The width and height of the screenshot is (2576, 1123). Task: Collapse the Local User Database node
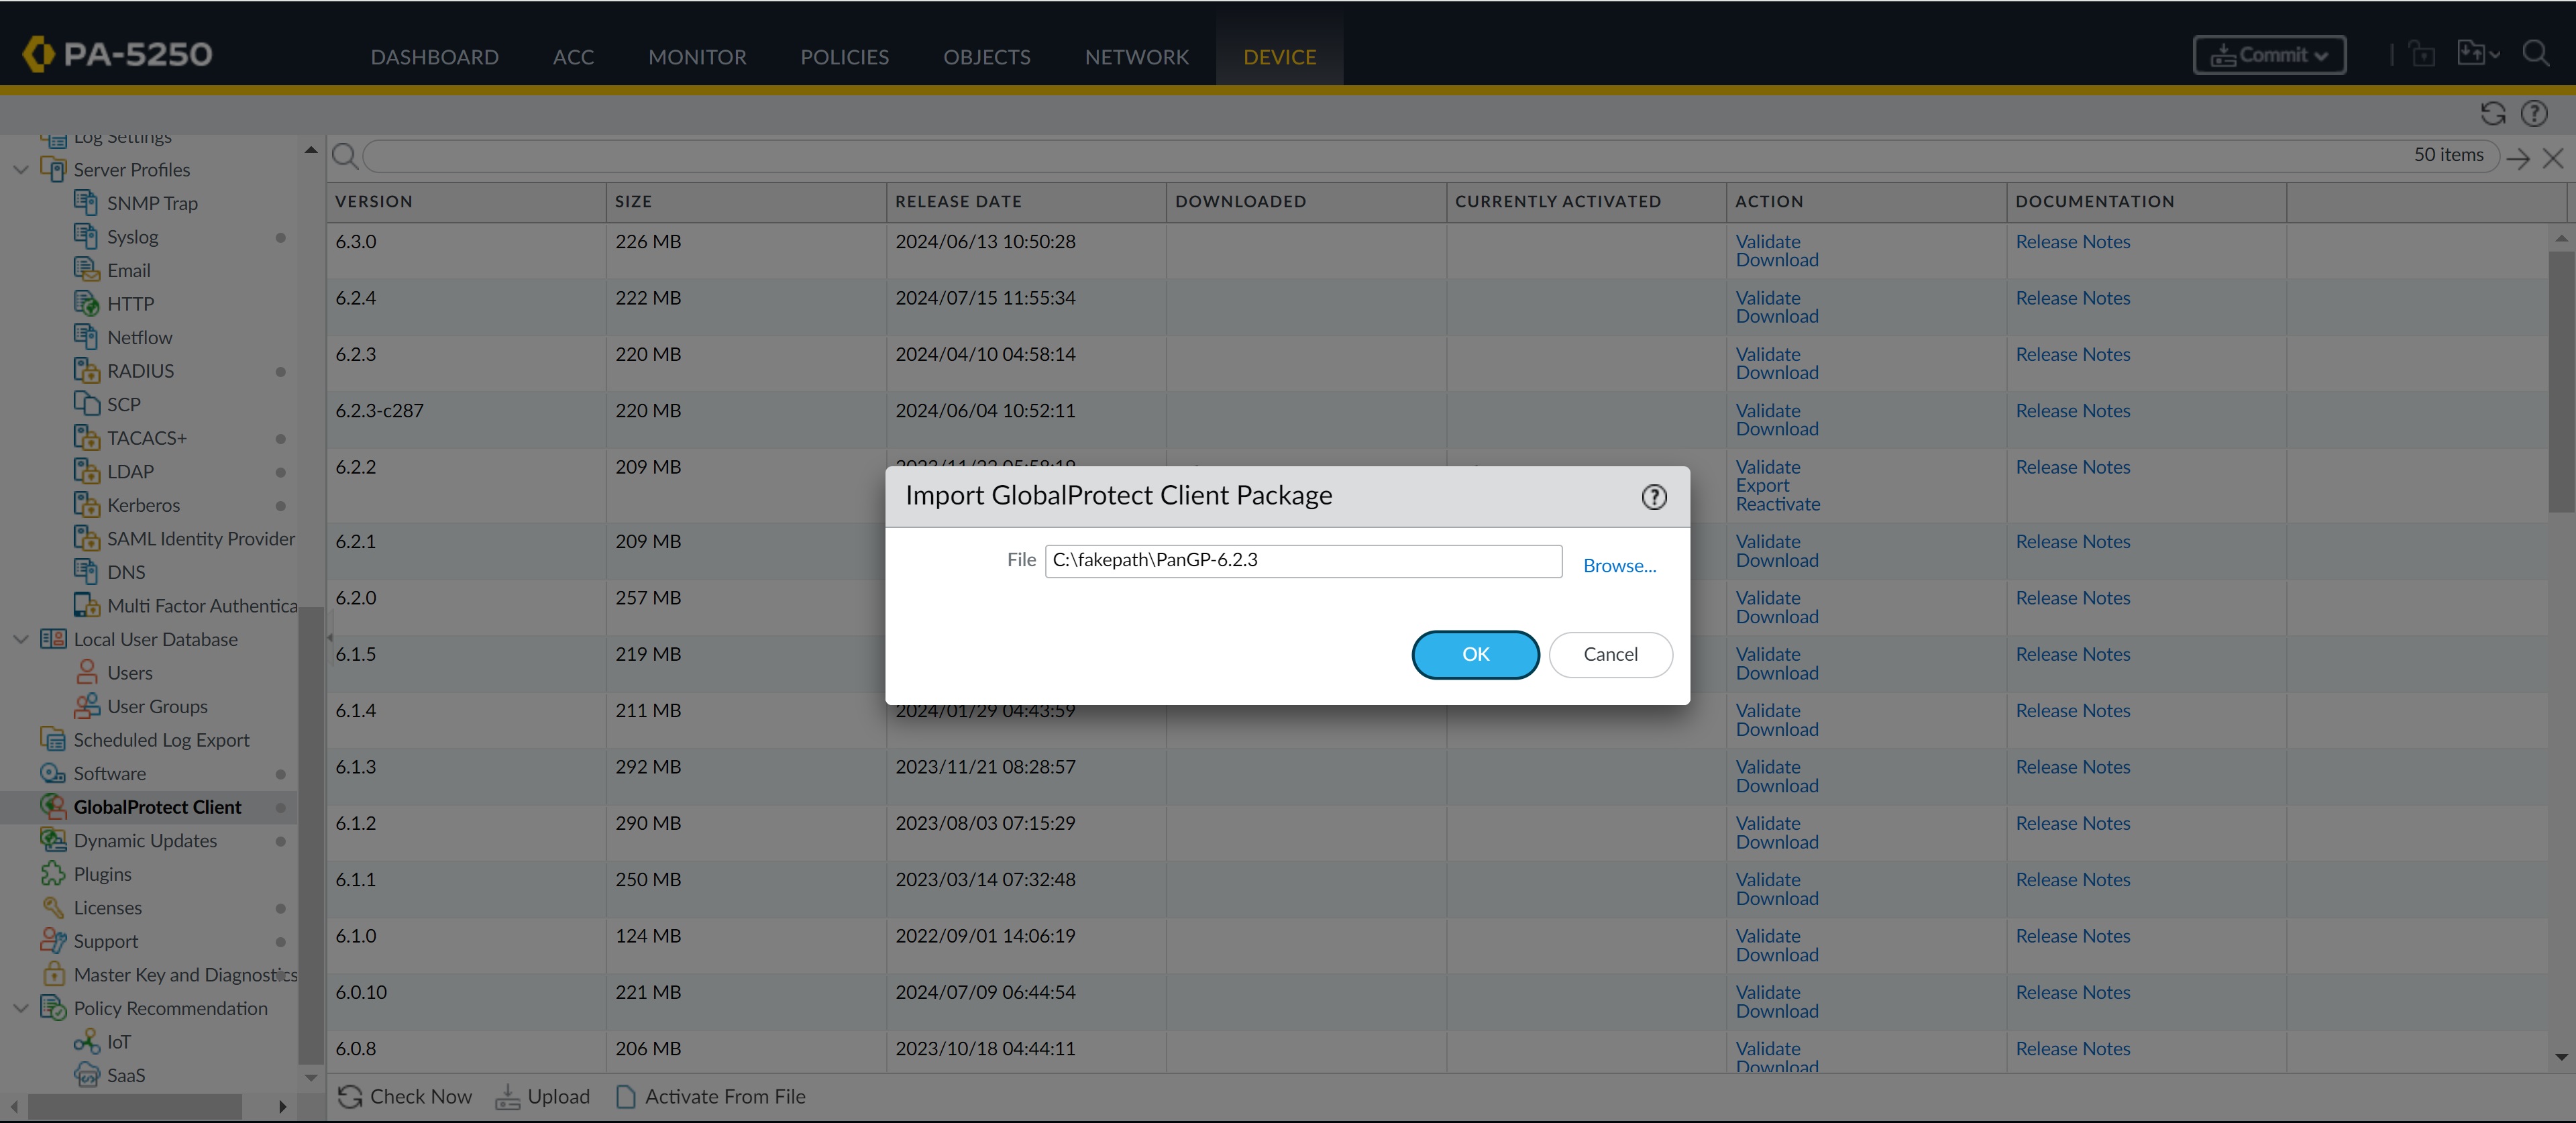coord(20,639)
